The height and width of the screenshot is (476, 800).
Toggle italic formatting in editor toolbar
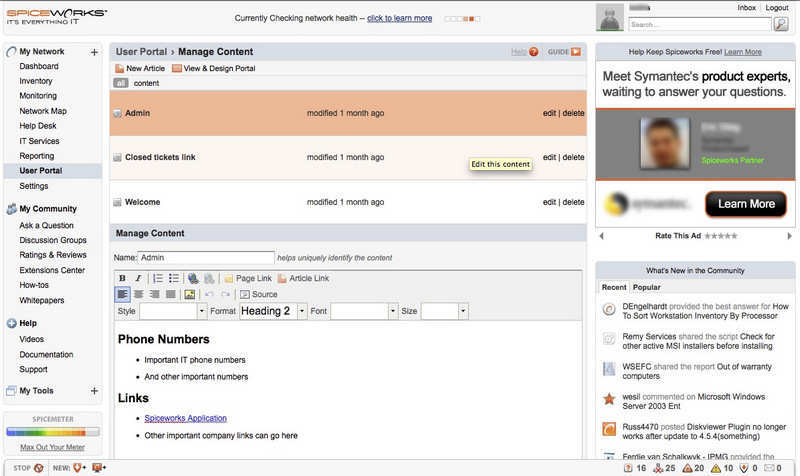point(138,278)
